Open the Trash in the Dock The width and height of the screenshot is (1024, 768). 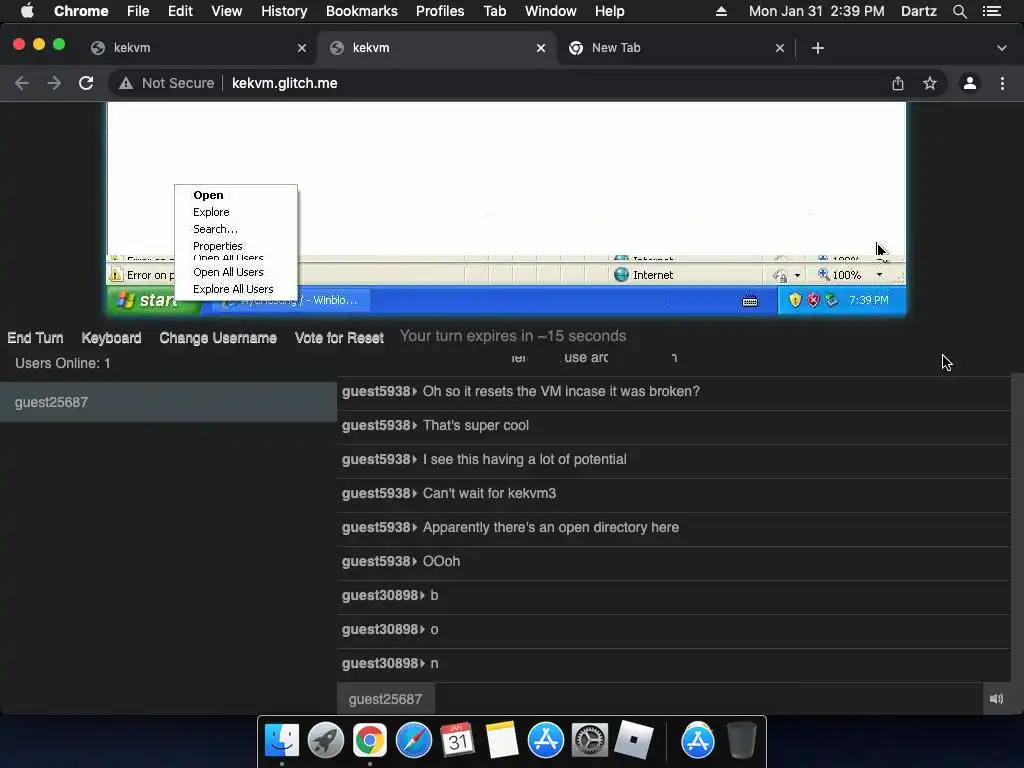coord(741,741)
